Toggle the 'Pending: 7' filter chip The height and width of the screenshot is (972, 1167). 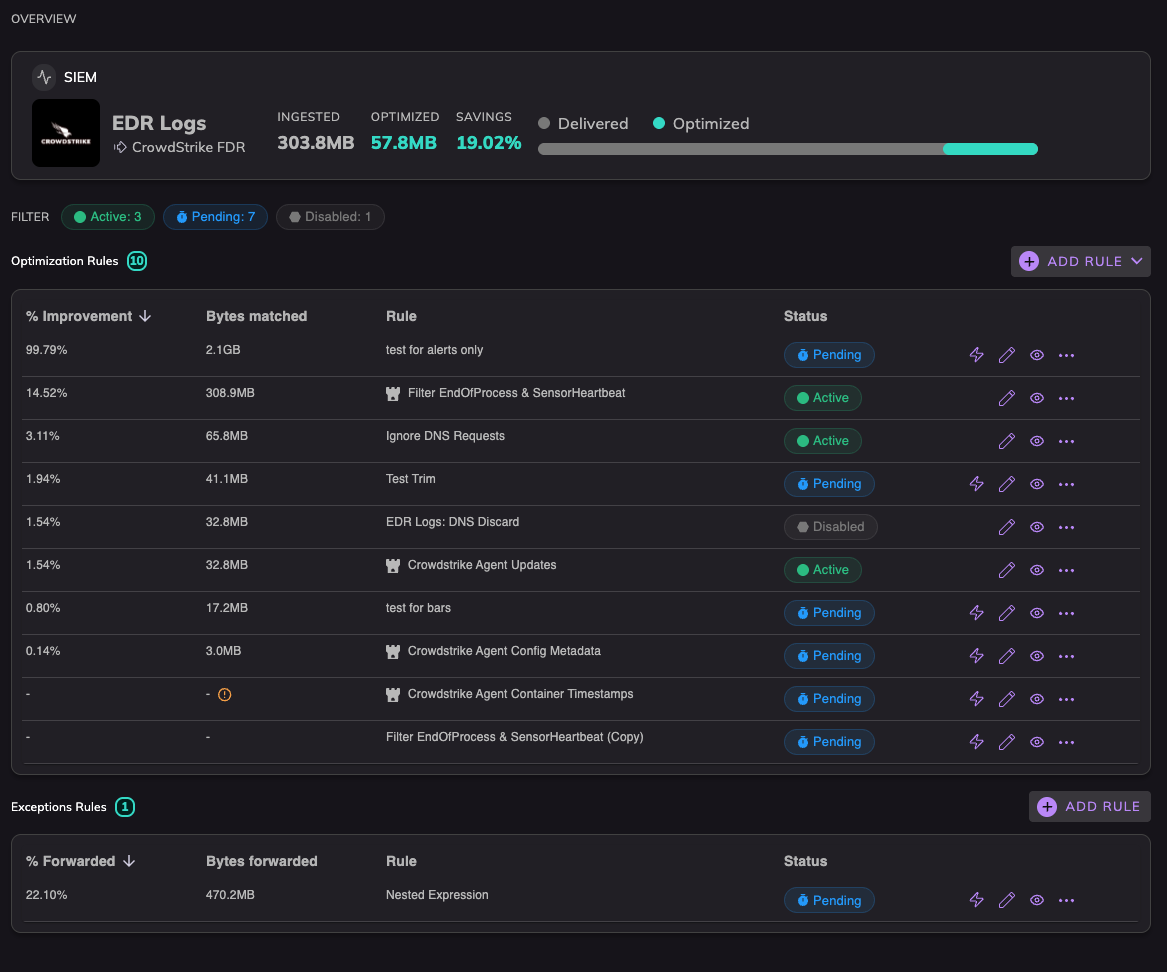click(x=215, y=217)
